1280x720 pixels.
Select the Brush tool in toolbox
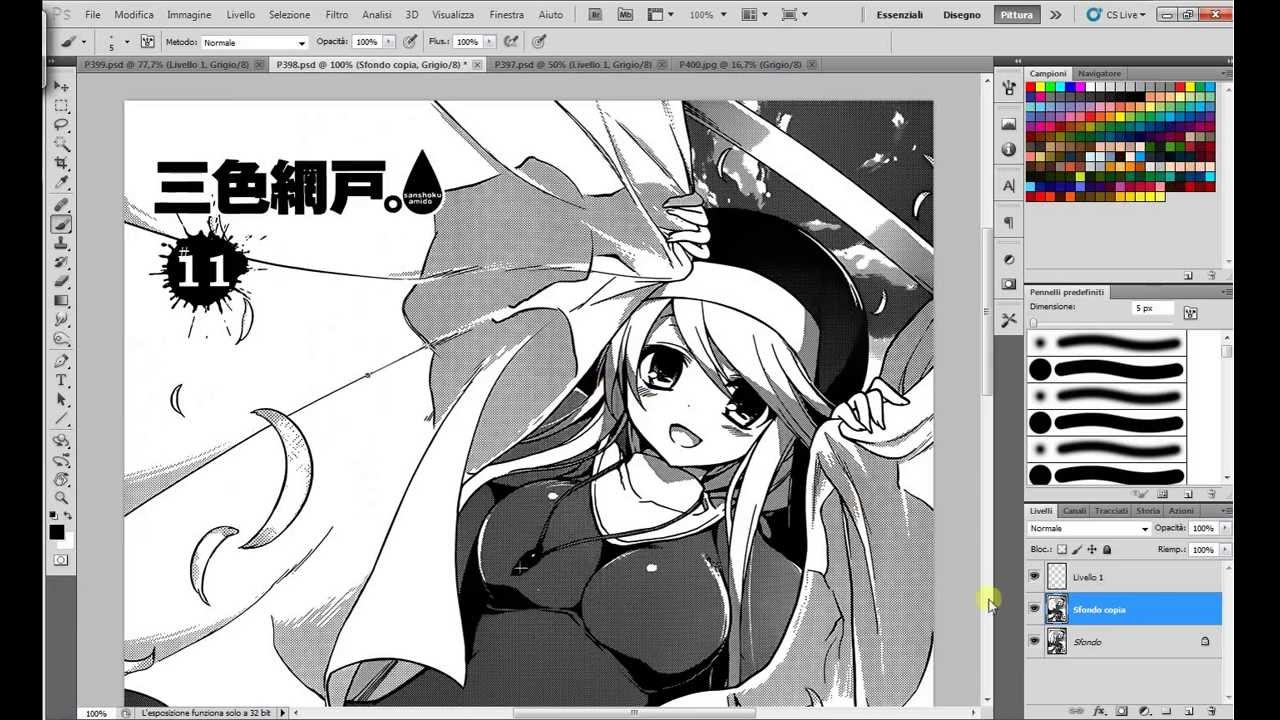pyautogui.click(x=61, y=224)
